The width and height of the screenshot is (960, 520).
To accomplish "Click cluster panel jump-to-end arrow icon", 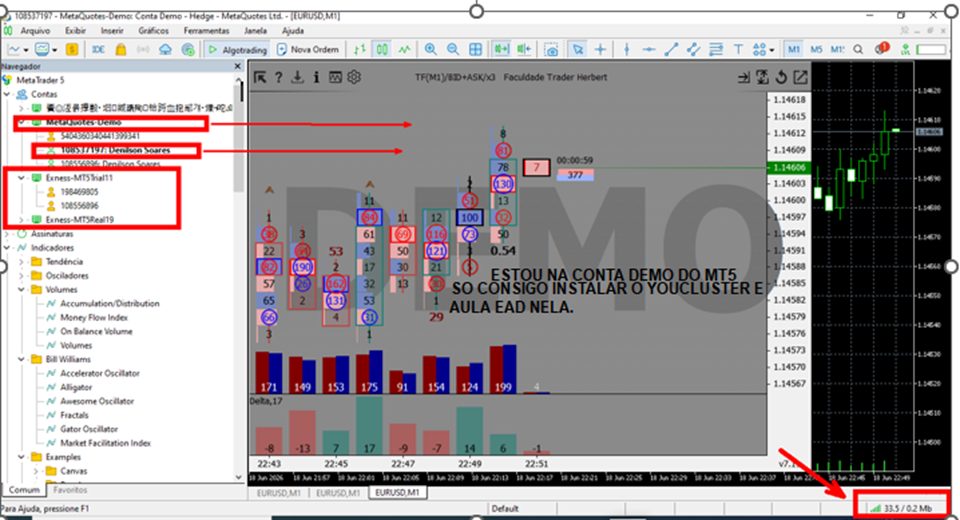I will click(x=743, y=77).
